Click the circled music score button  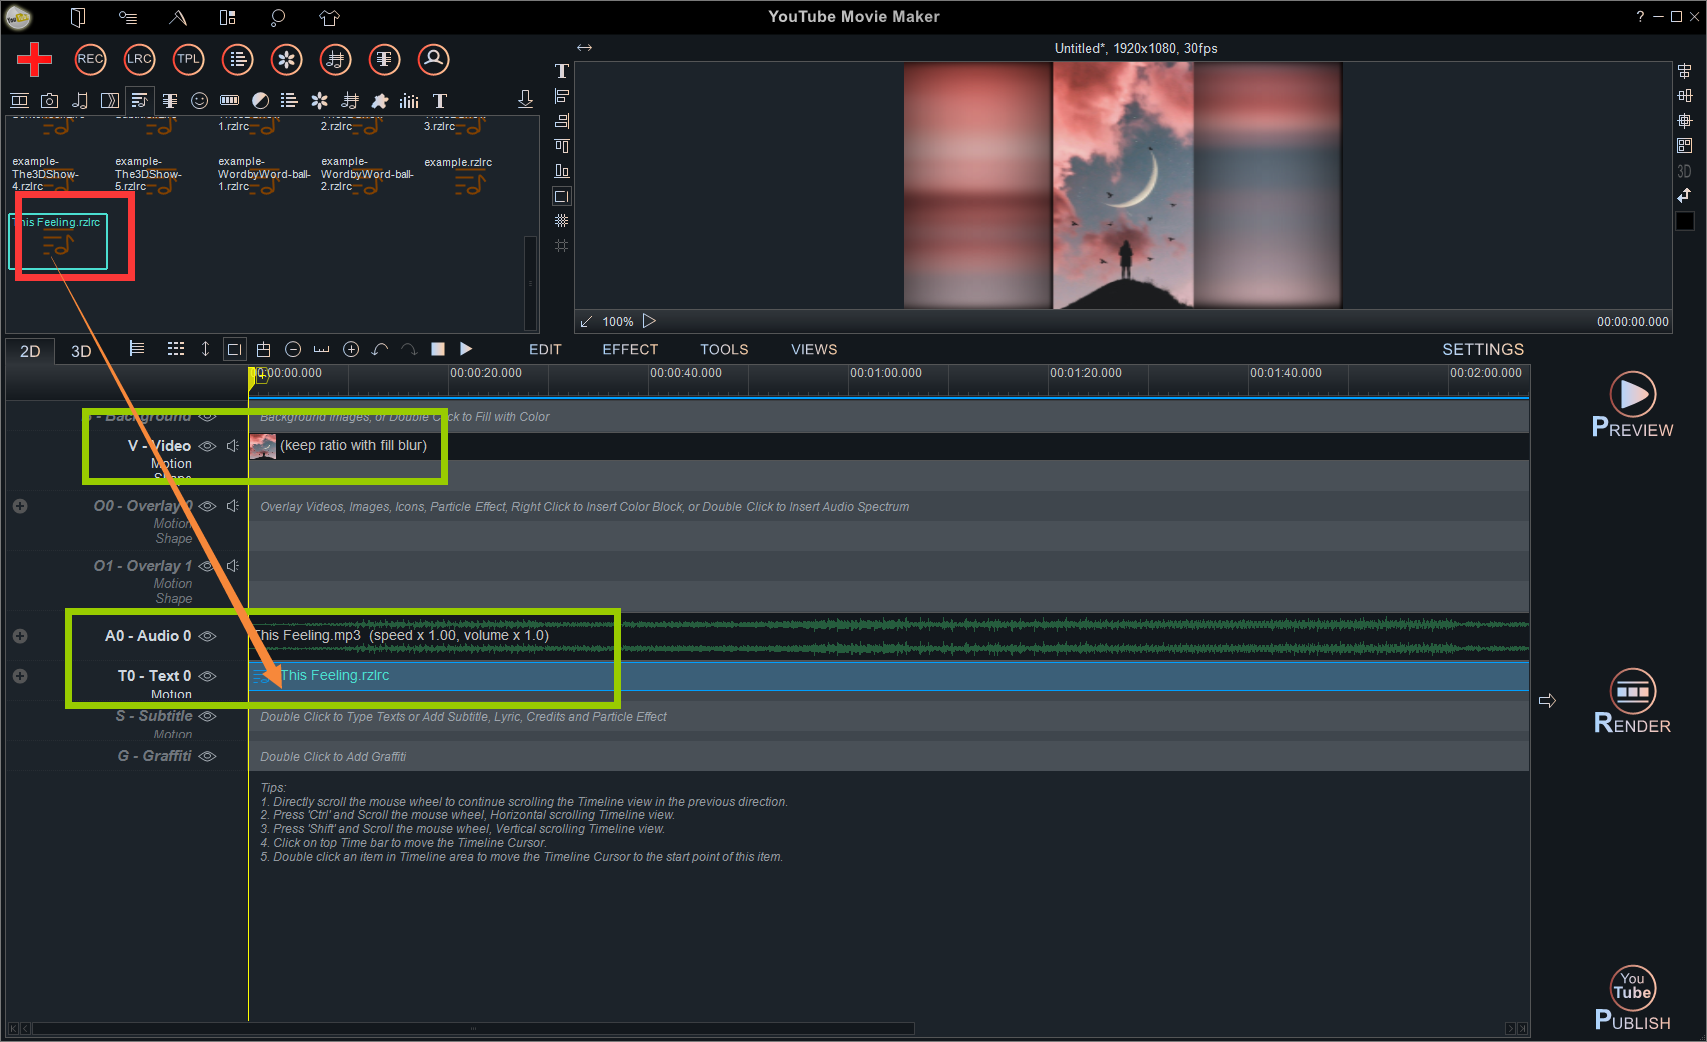(335, 59)
